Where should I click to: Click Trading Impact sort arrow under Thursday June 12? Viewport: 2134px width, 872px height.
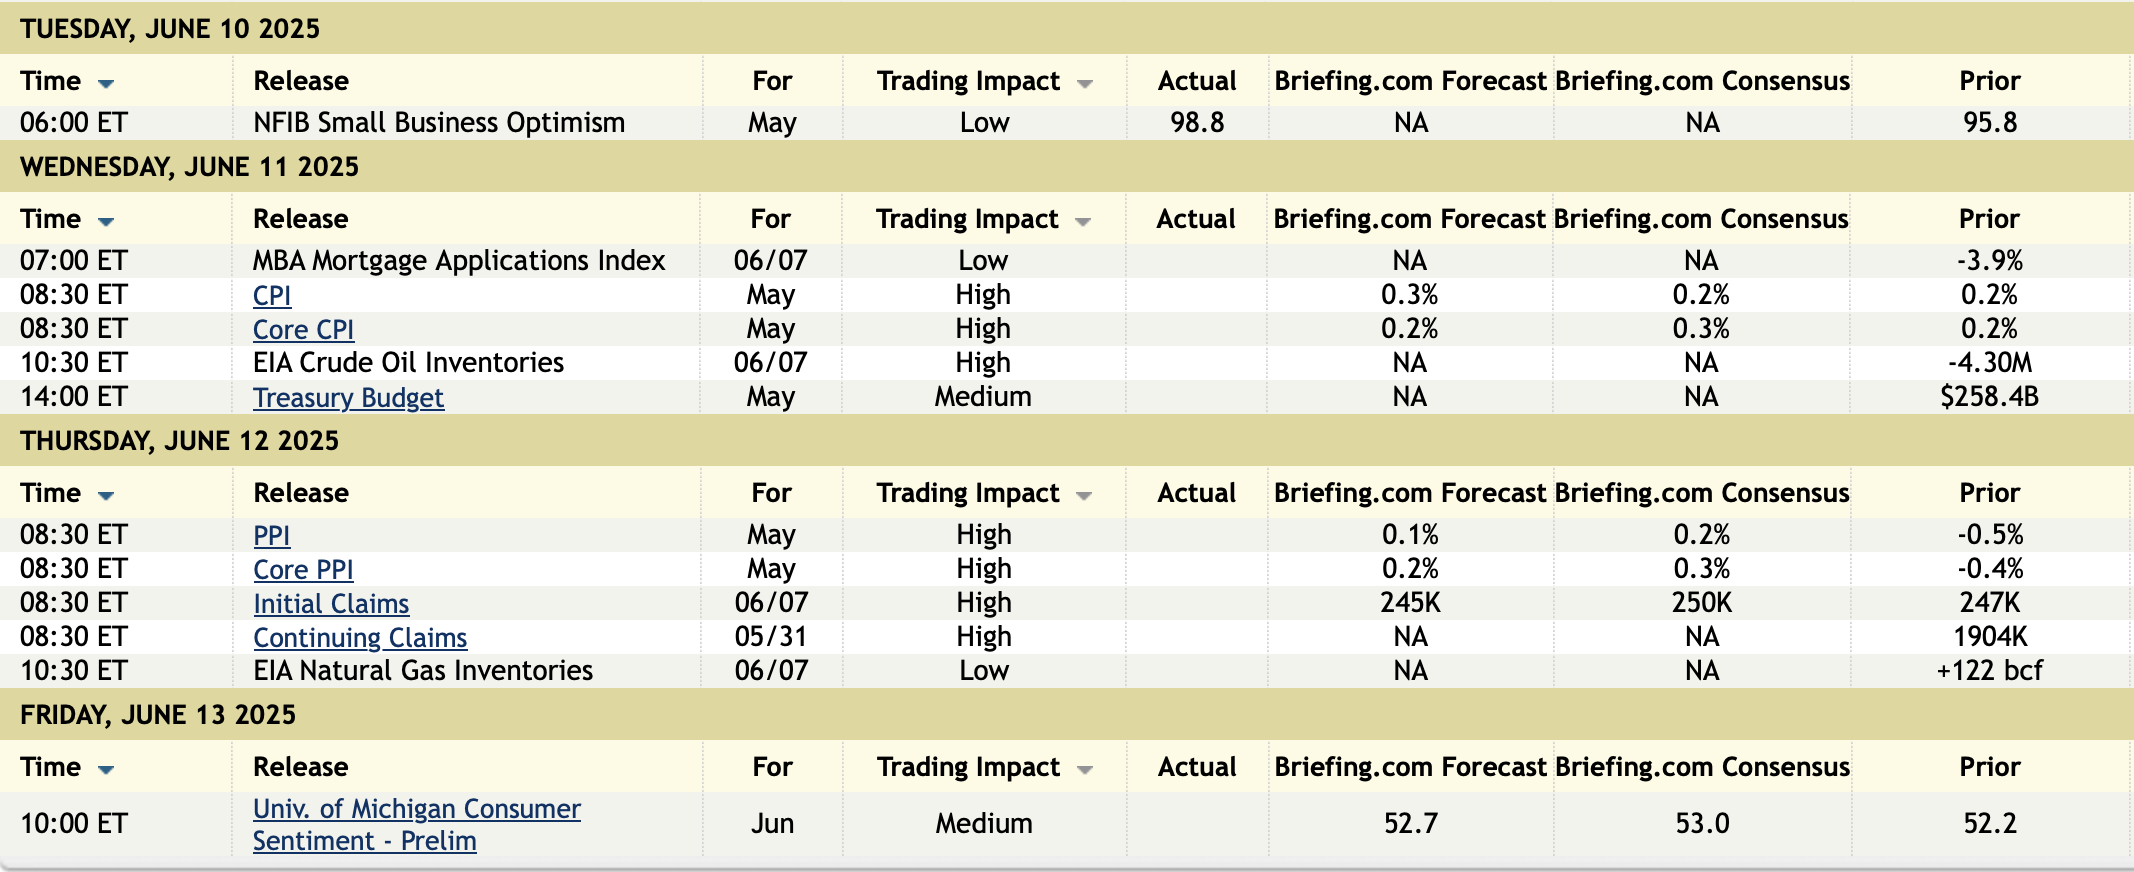coord(1084,496)
